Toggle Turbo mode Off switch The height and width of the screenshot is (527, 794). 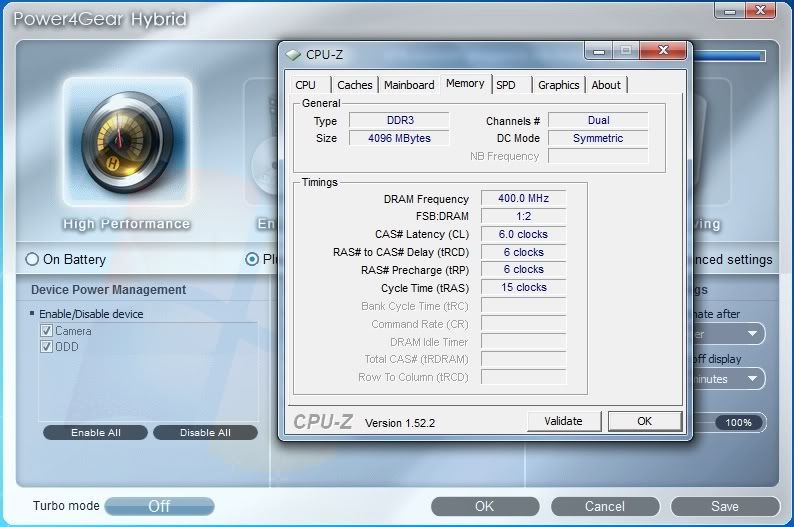(x=160, y=506)
